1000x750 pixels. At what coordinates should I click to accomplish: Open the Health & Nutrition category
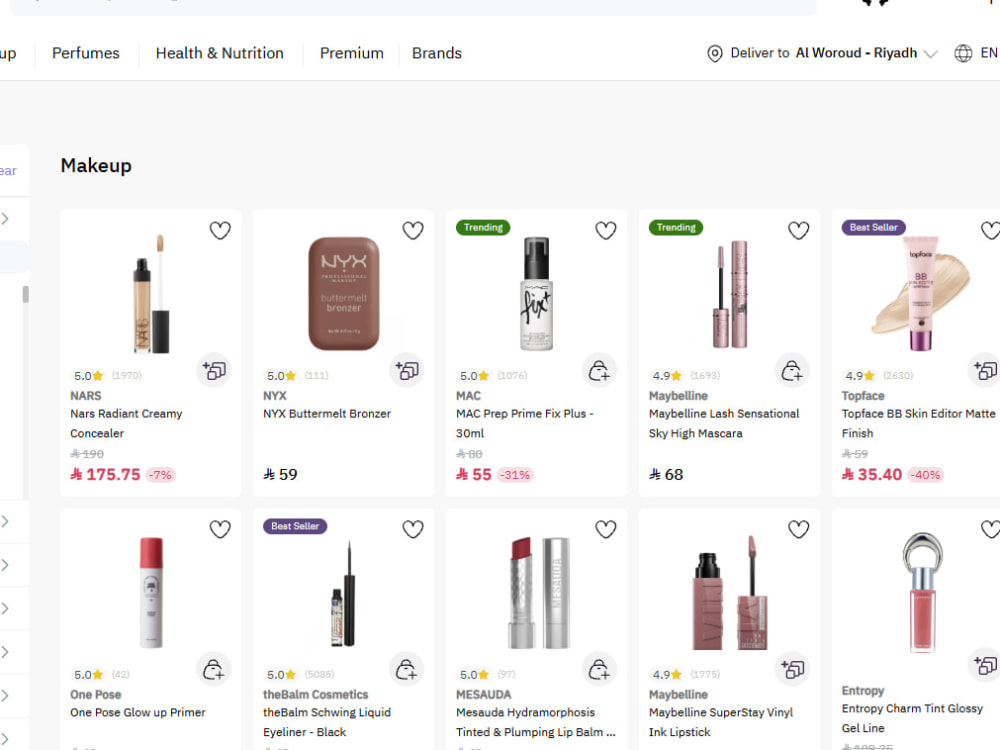[x=219, y=53]
